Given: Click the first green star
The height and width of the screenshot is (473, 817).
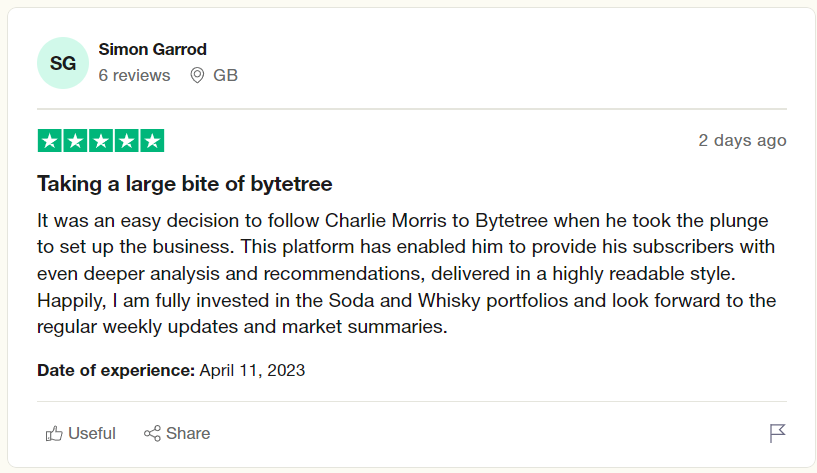Looking at the screenshot, I should coord(50,141).
